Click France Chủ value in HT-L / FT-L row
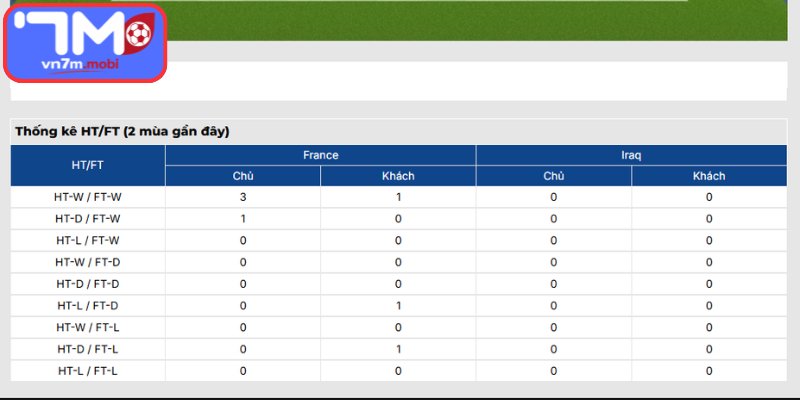800x400 pixels. tap(243, 371)
